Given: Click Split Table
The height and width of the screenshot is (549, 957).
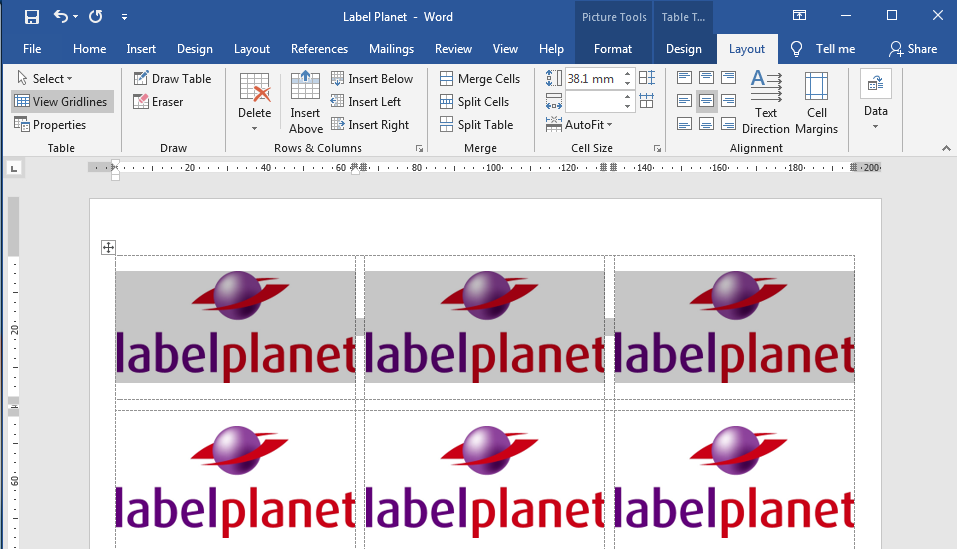Looking at the screenshot, I should [477, 125].
